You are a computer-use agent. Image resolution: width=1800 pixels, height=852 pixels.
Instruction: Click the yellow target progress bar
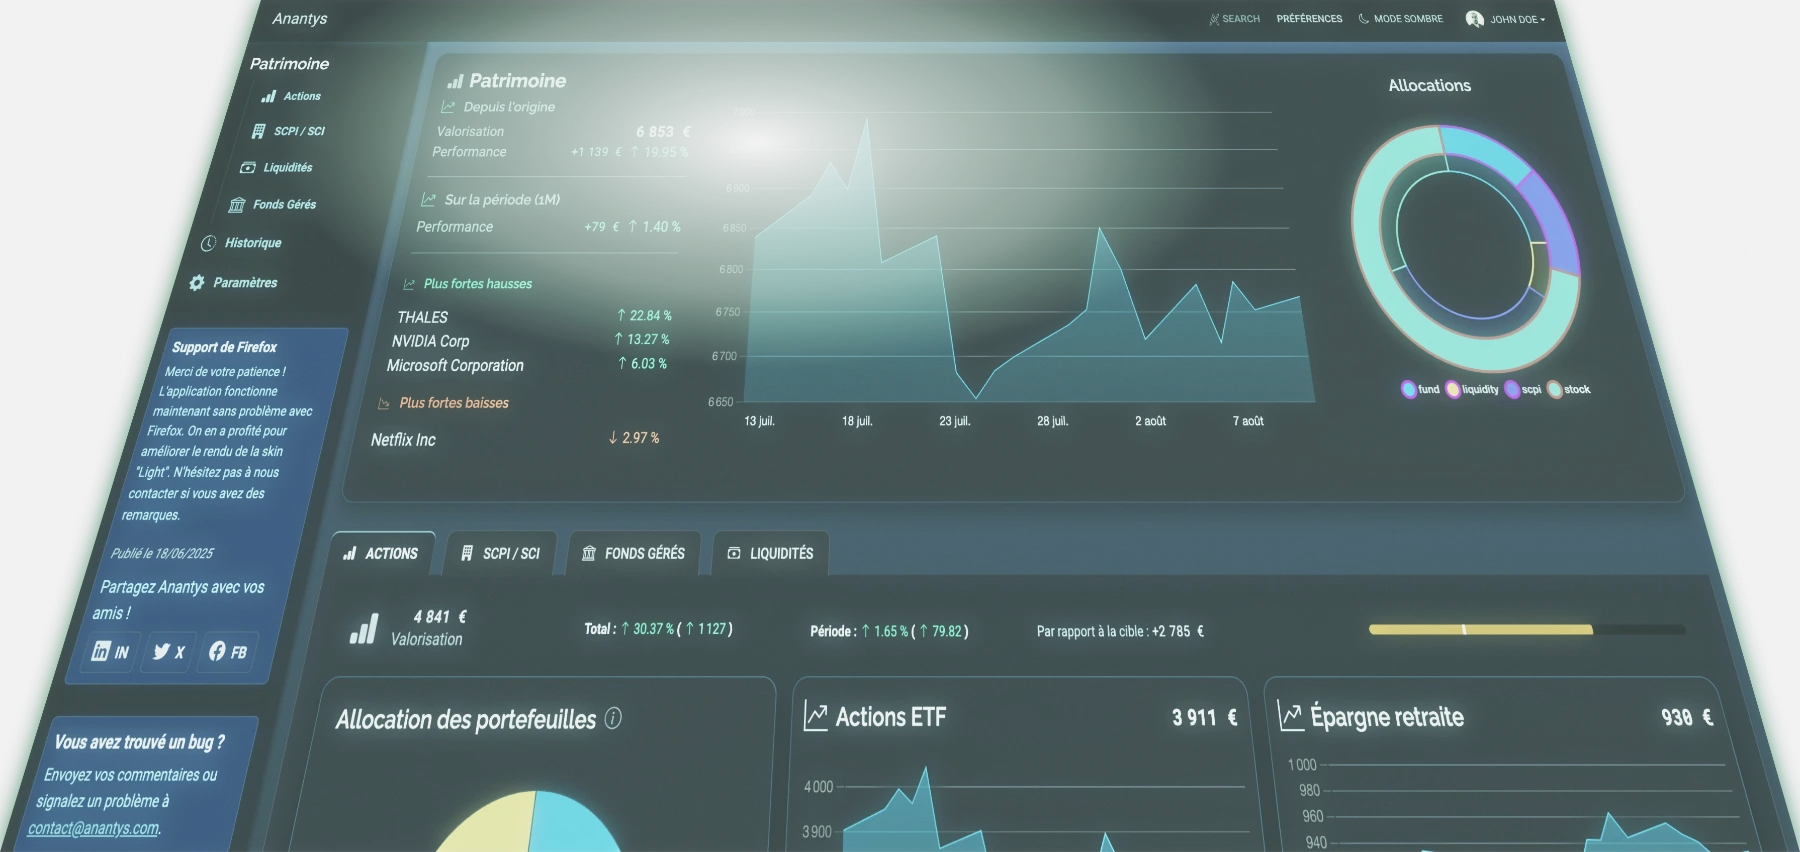click(1480, 630)
